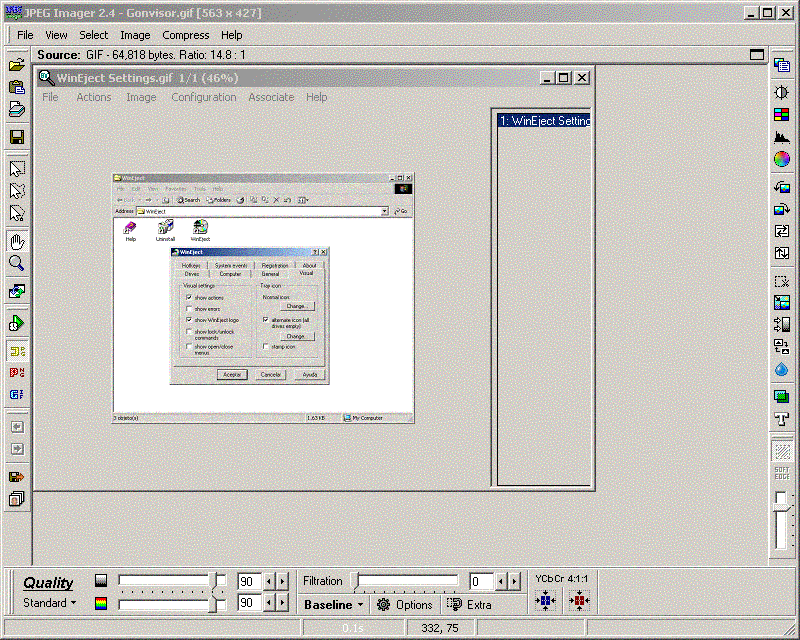Decrease Filtration value with left arrow
This screenshot has width=800, height=640.
tap(501, 581)
